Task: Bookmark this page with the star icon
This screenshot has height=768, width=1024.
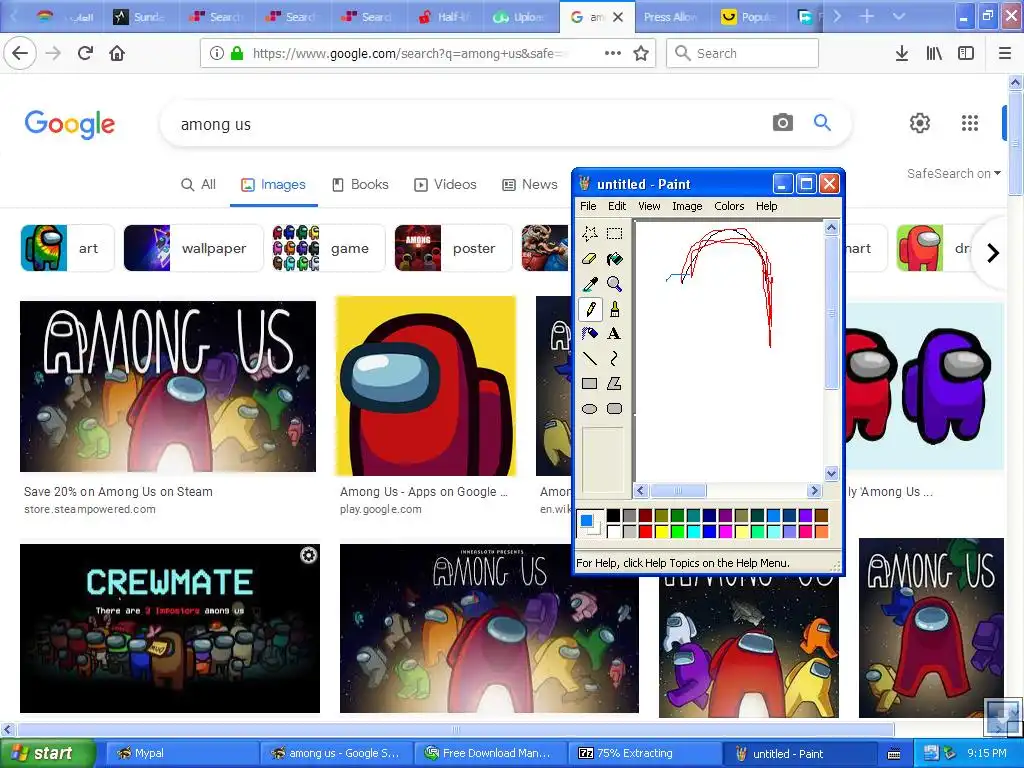Action: point(641,53)
